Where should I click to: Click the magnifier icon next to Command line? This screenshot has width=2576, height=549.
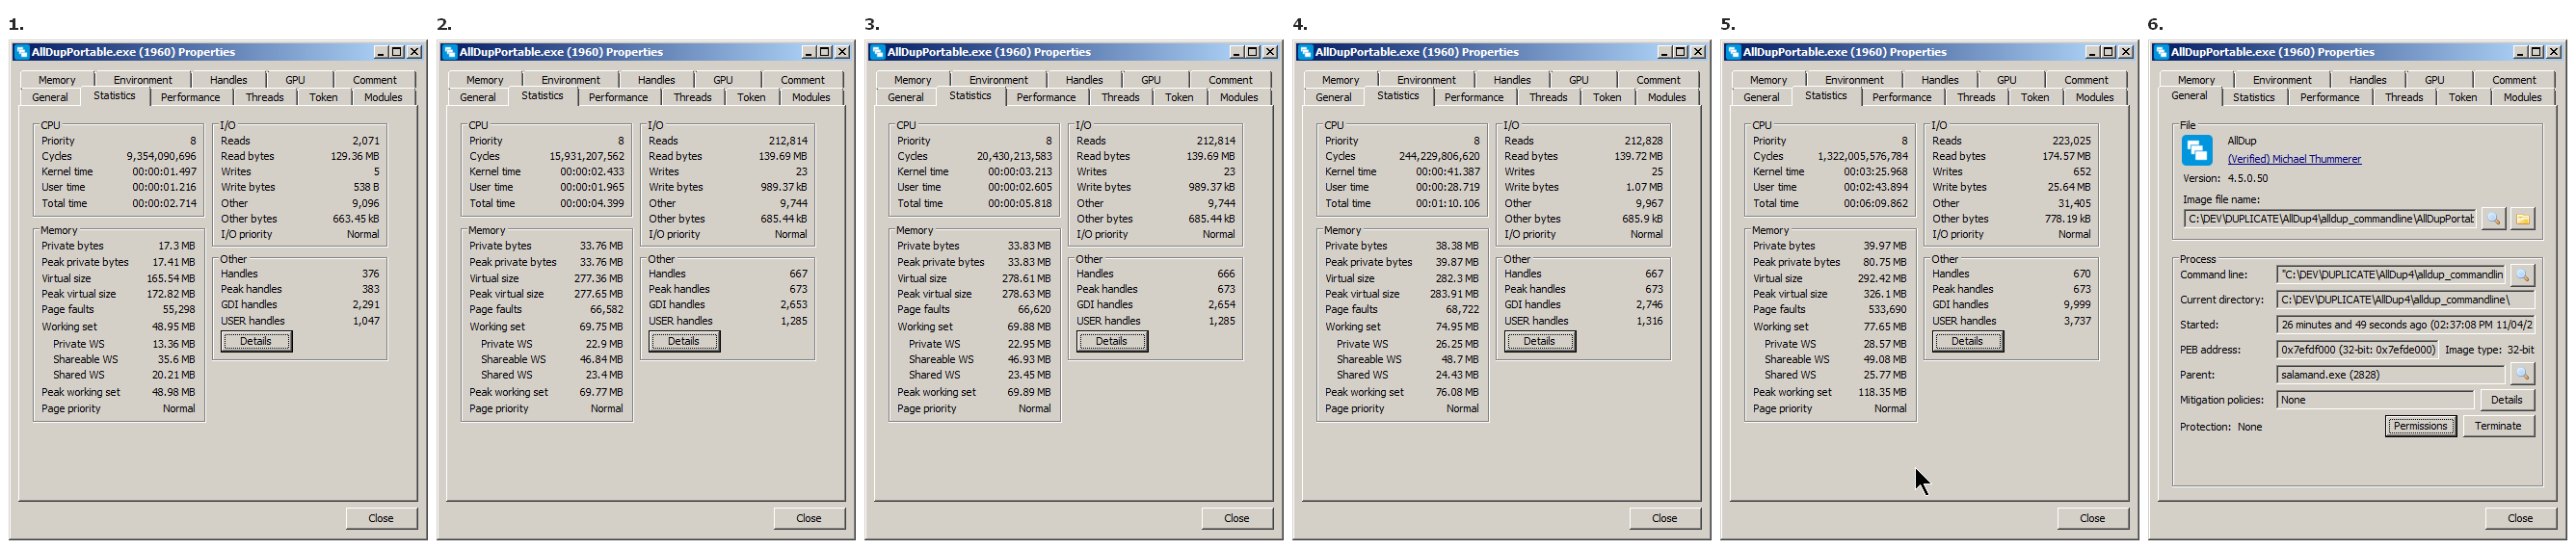(x=2522, y=274)
